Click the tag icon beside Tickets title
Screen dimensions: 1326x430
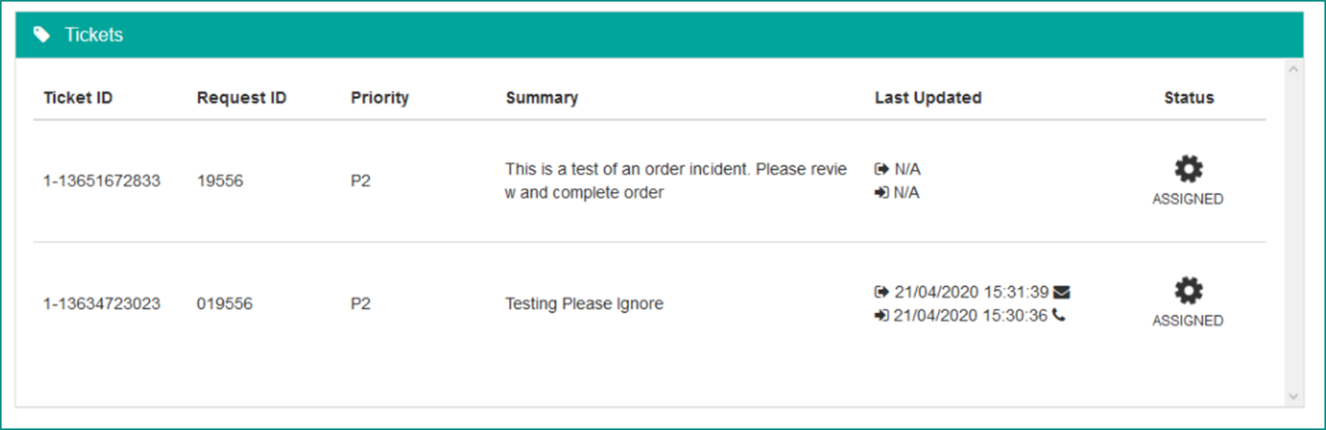coord(41,35)
